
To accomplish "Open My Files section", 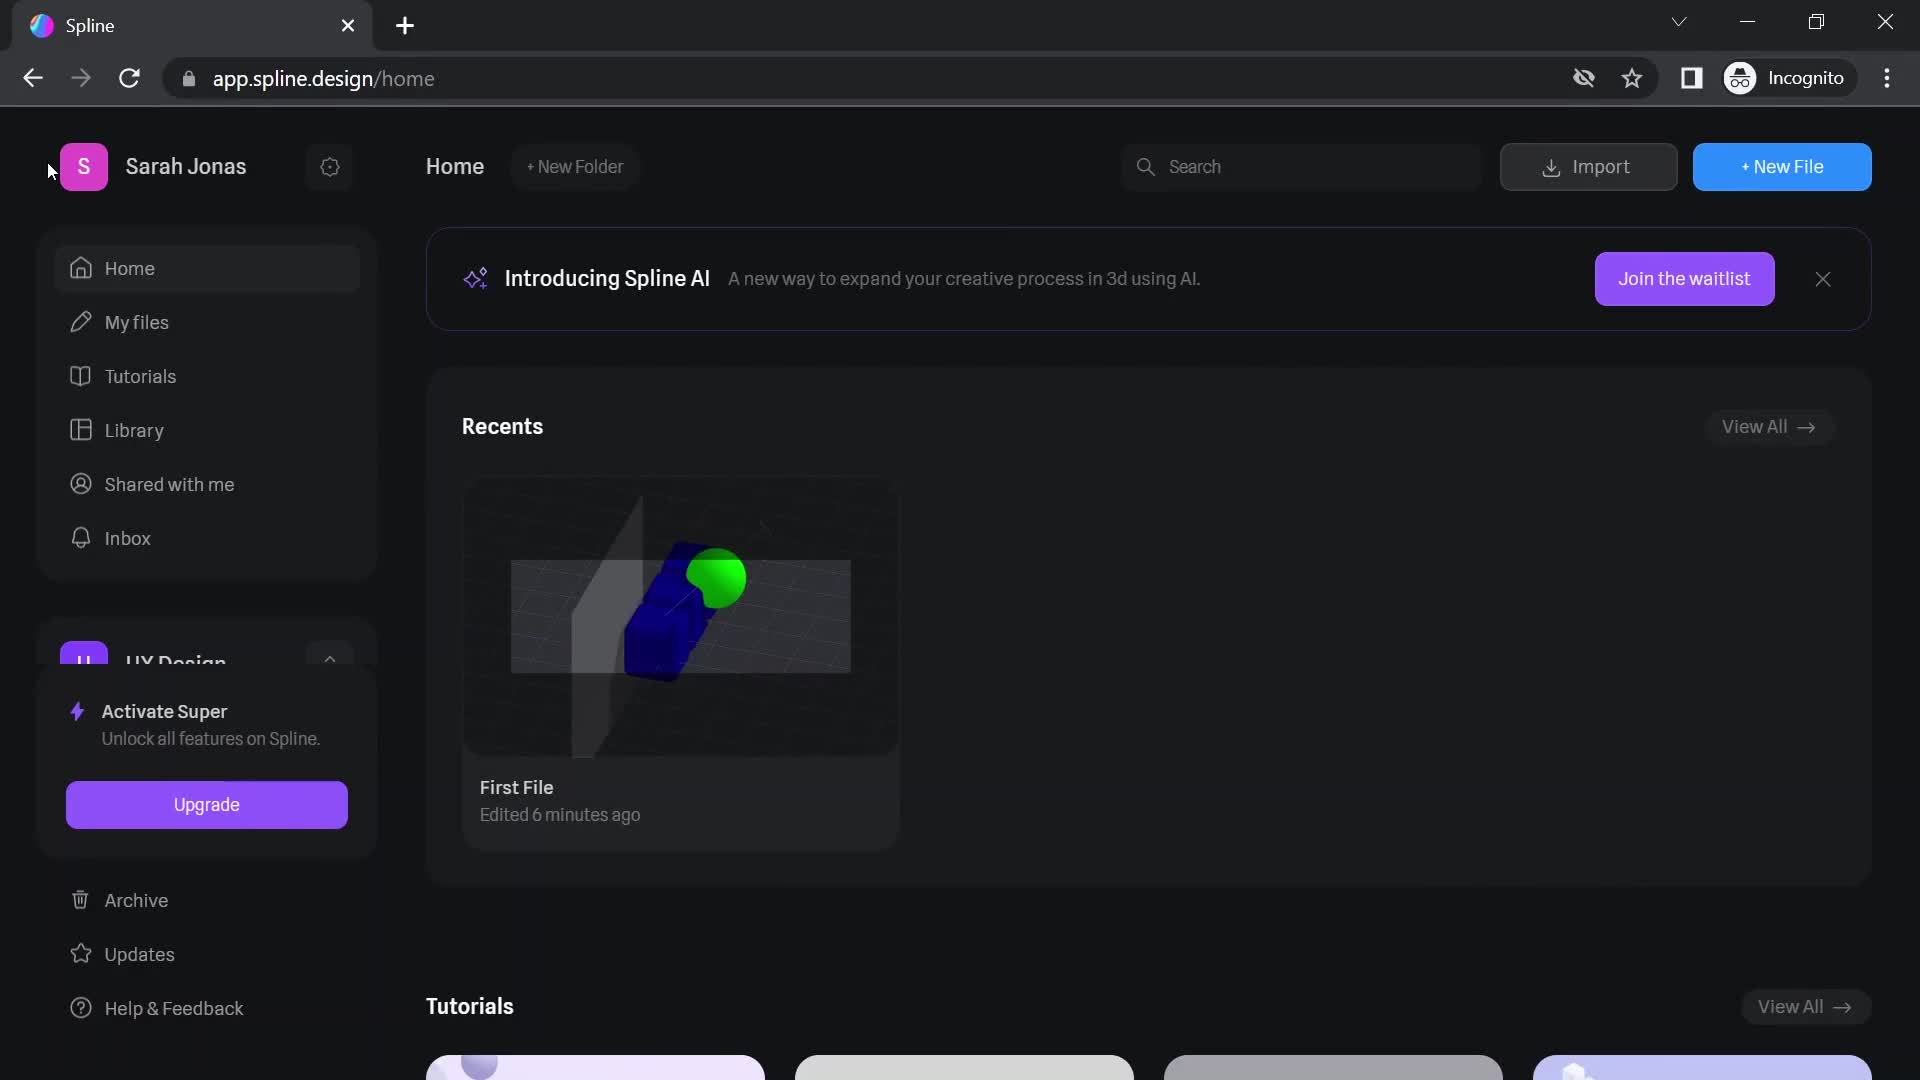I will point(136,322).
